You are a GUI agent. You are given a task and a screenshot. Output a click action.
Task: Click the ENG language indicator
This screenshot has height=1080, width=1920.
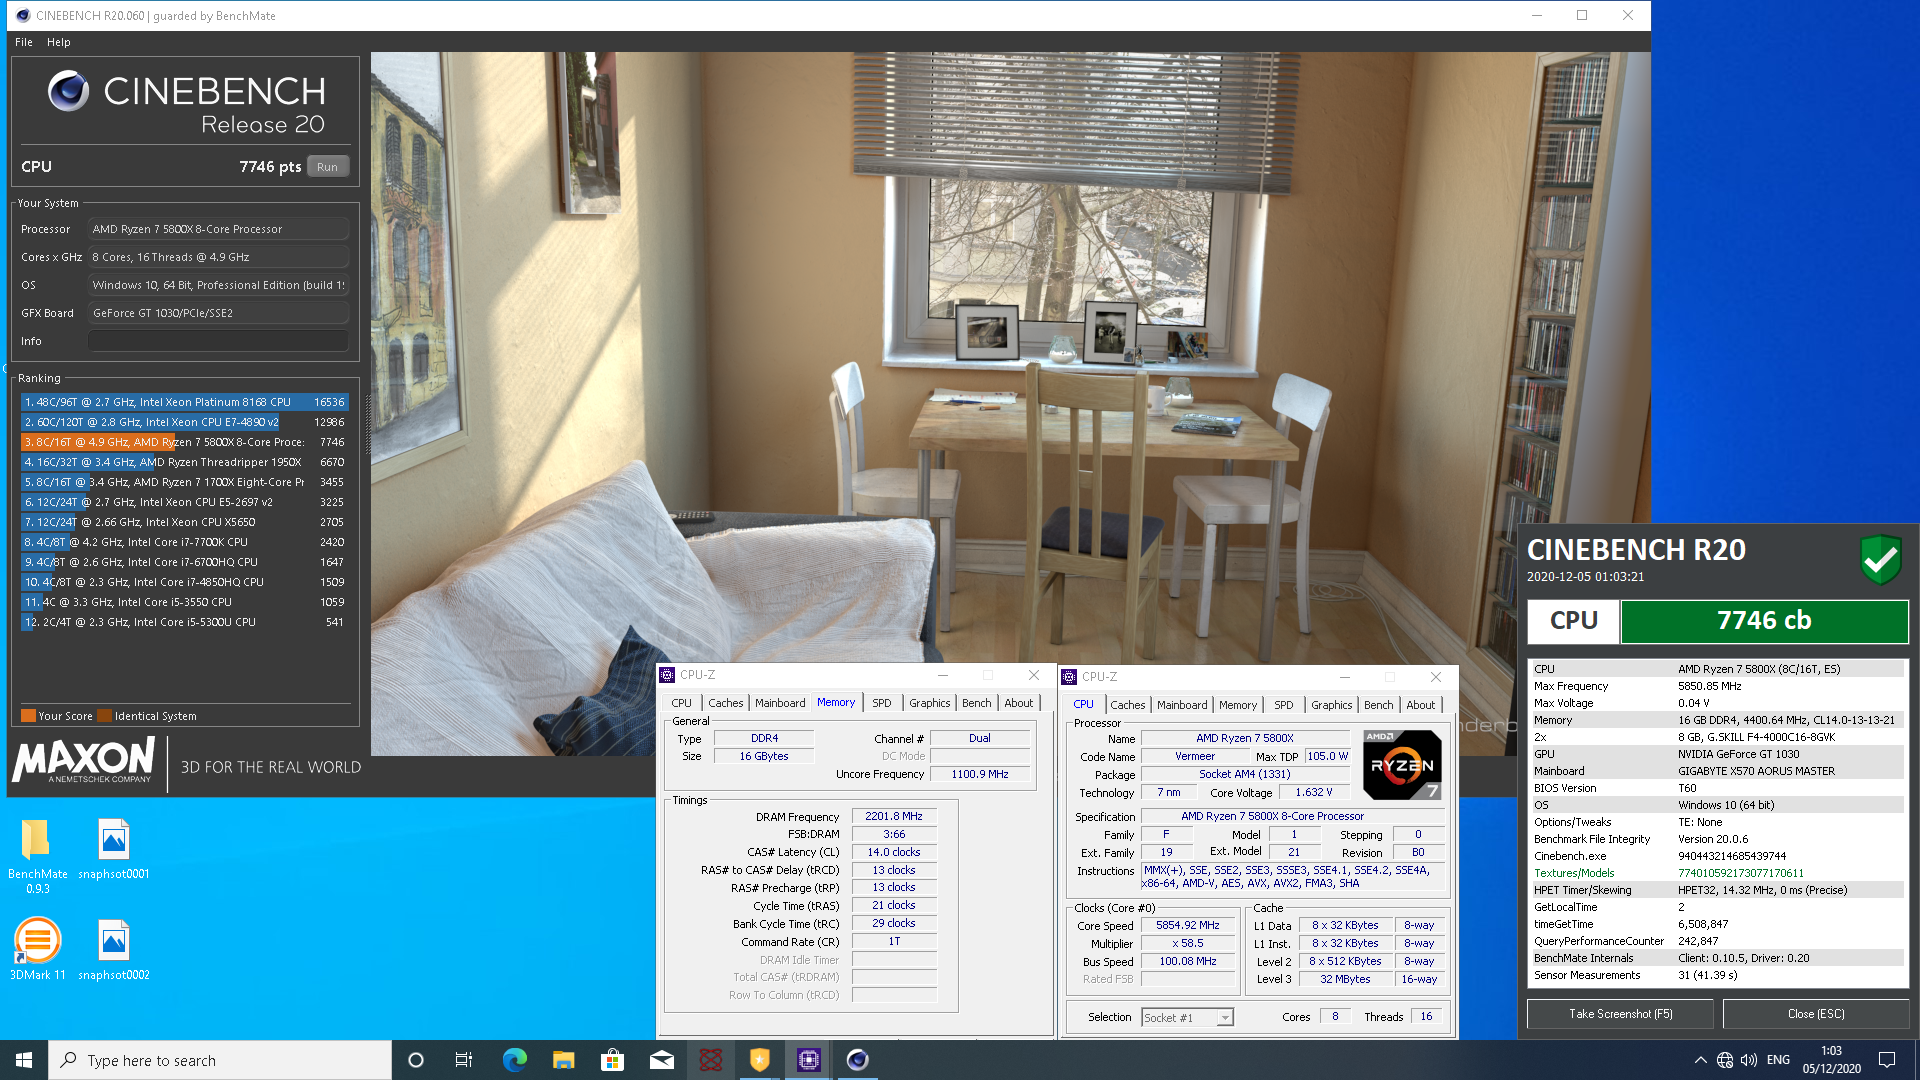click(x=1779, y=1060)
